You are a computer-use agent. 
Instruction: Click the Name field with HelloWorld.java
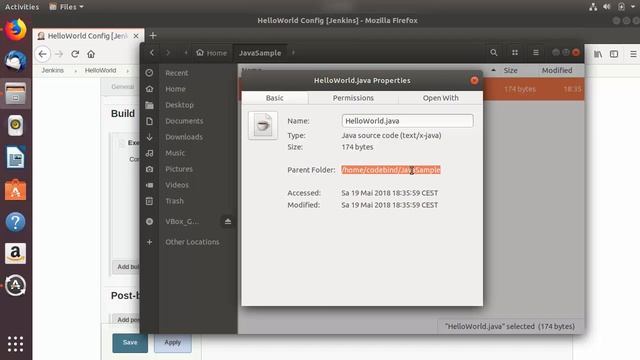[x=407, y=121]
